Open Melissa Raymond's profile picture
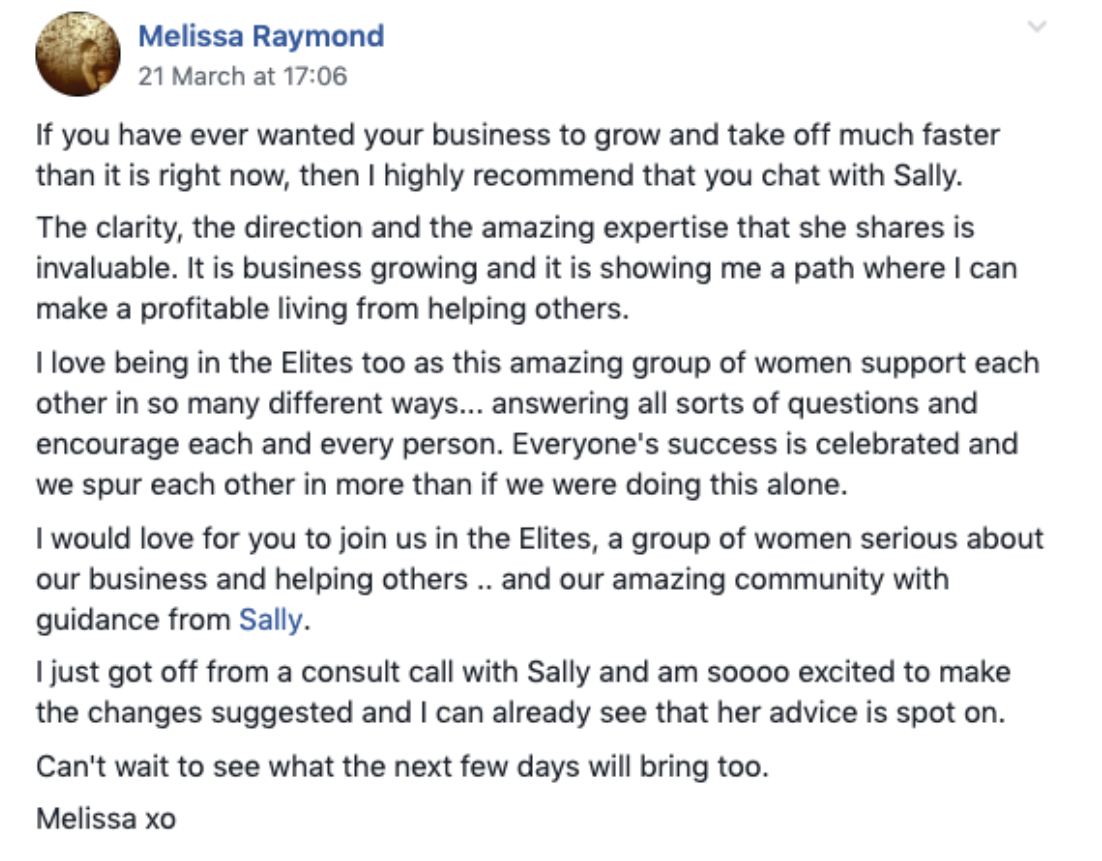1102x861 pixels. click(x=78, y=53)
